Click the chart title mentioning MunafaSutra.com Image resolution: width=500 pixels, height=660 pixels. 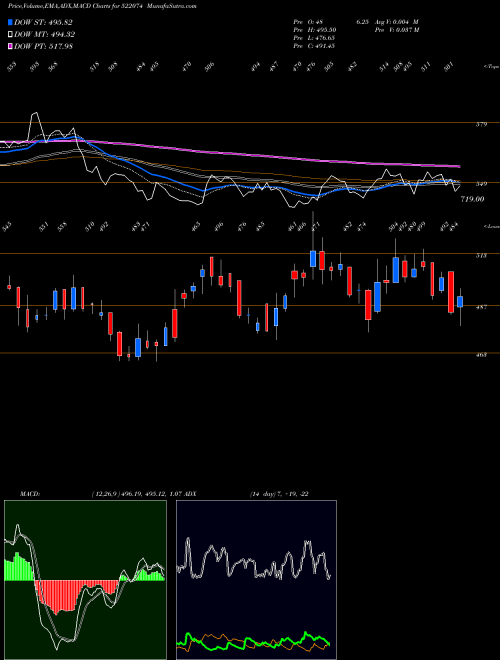tap(103, 6)
